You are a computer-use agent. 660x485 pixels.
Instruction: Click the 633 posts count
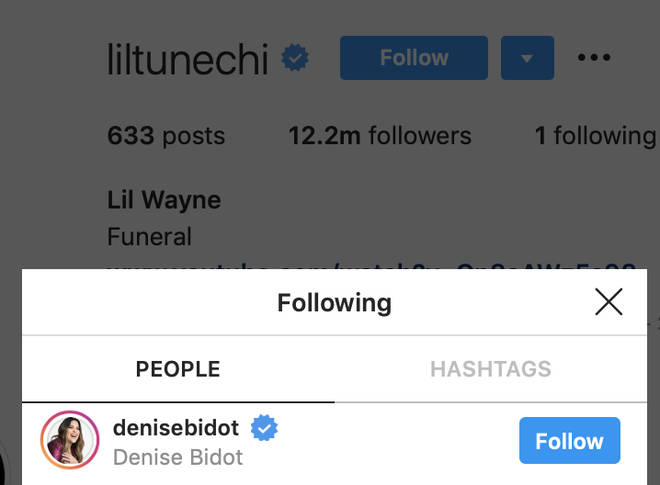[x=166, y=136]
